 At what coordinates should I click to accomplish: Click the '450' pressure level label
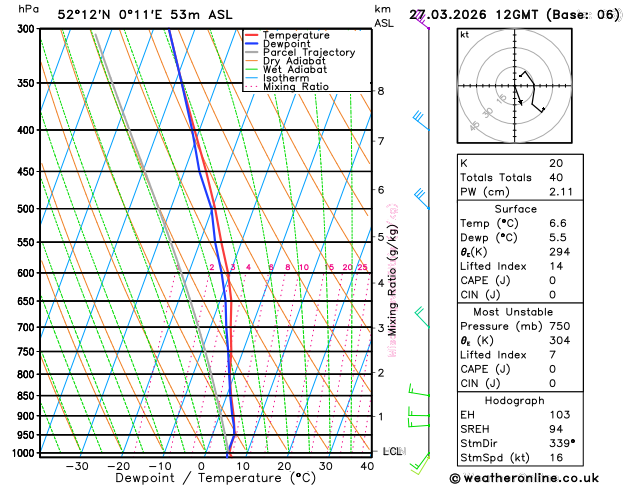coord(28,172)
